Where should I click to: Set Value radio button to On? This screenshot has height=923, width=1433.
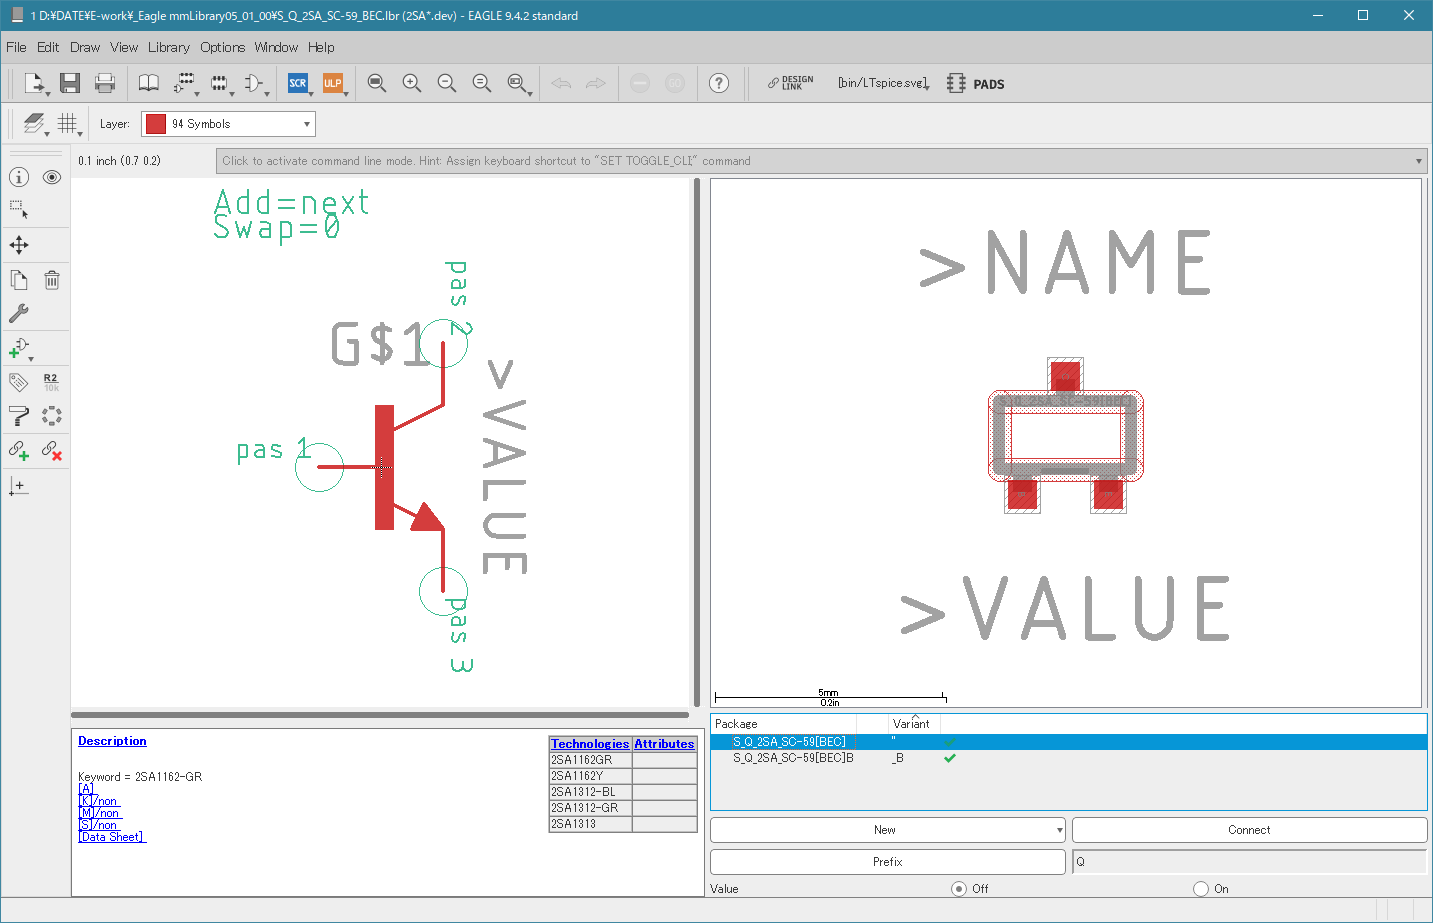(x=1201, y=889)
